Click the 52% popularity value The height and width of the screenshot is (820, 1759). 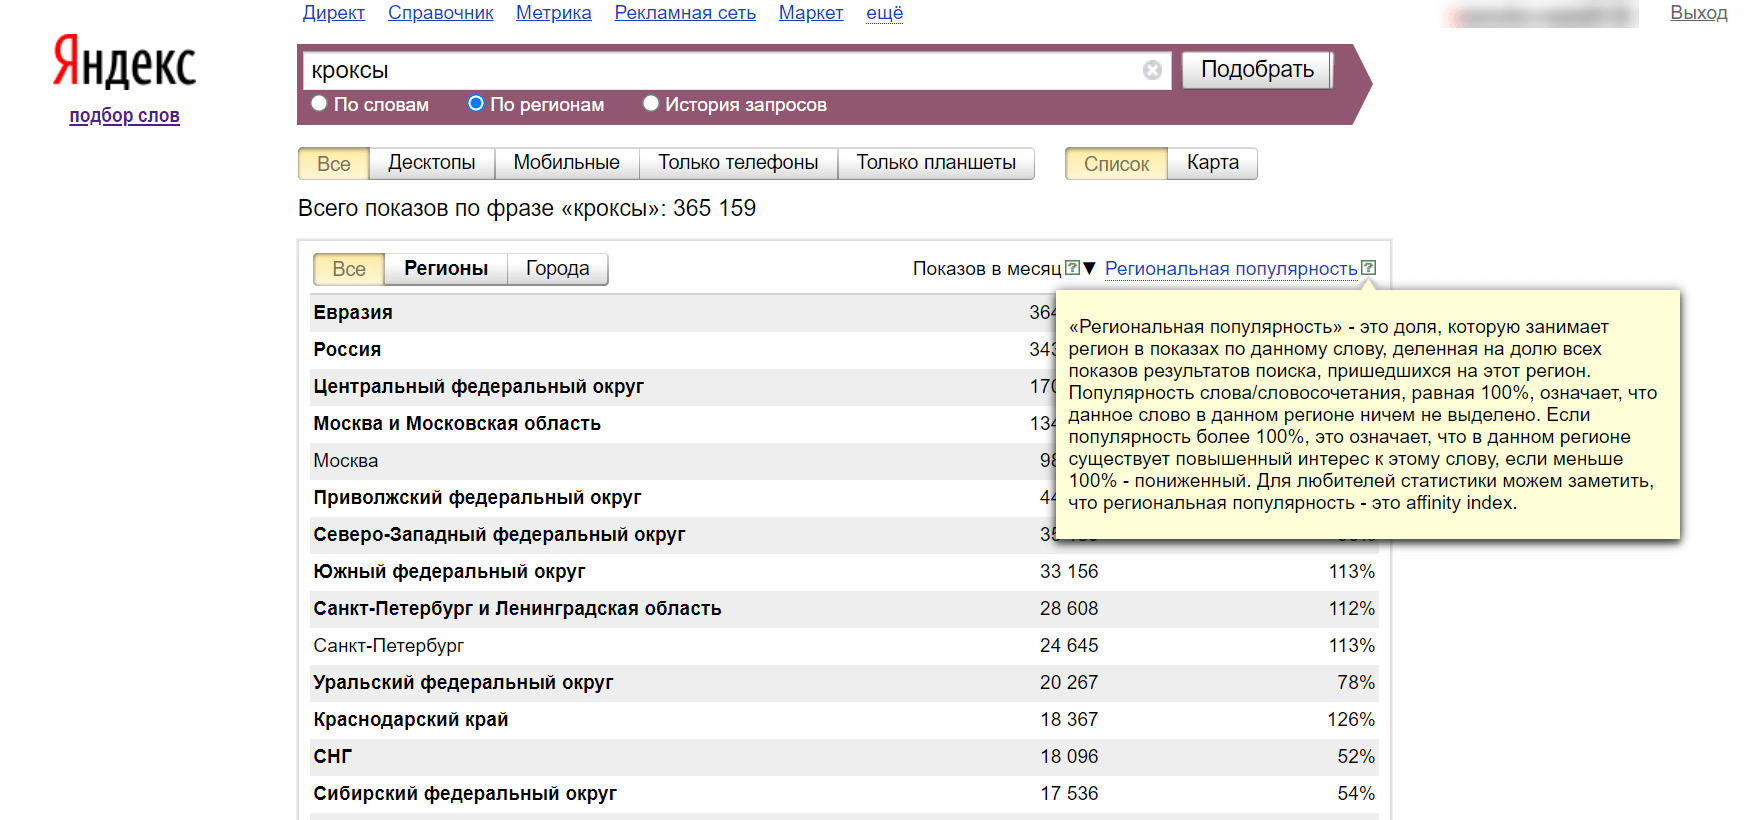1356,757
